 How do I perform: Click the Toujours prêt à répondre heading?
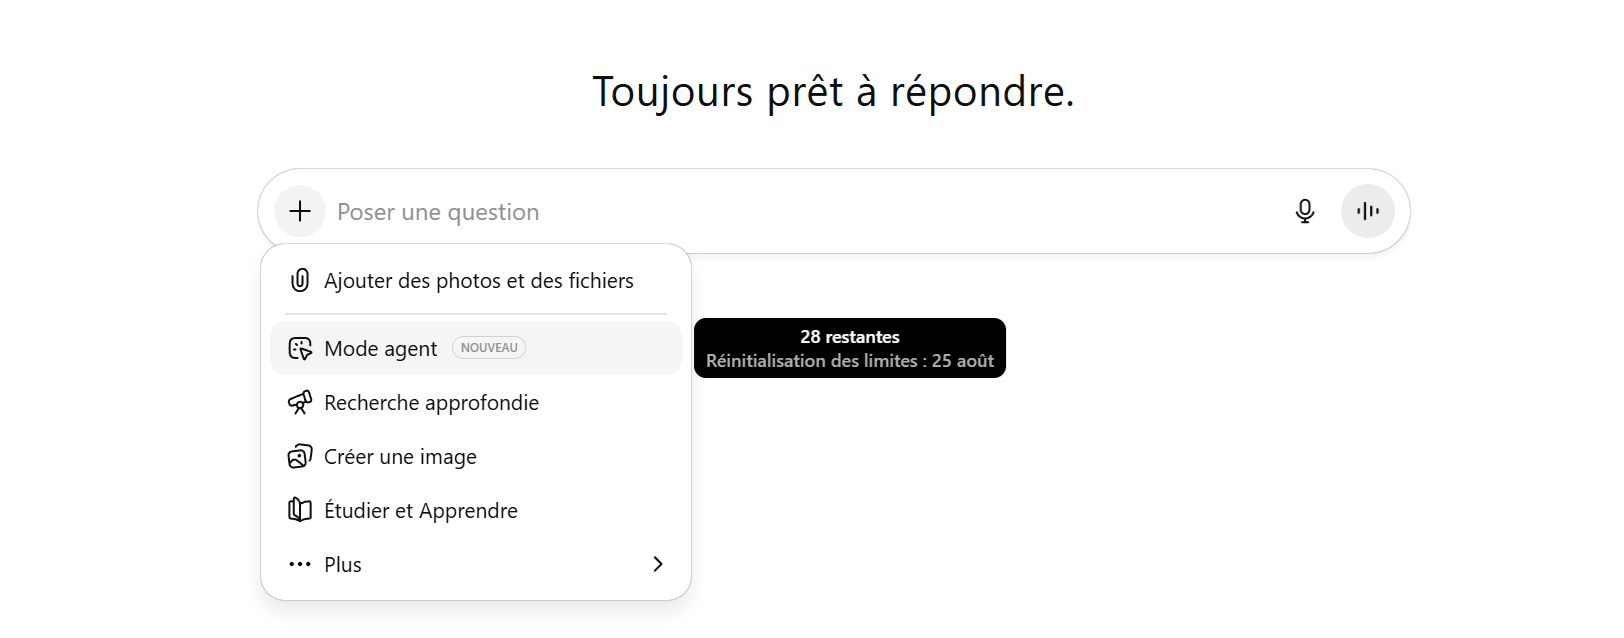click(833, 92)
